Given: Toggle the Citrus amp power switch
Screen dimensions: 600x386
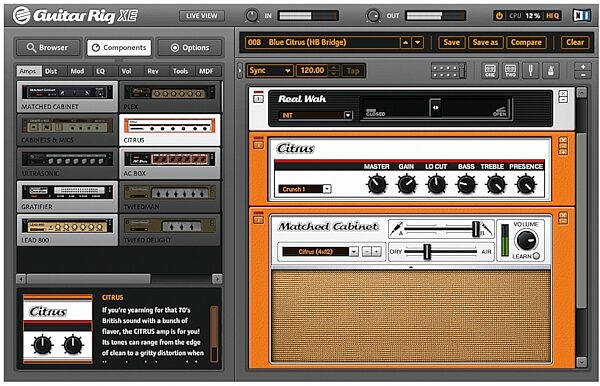Looking at the screenshot, I should (x=259, y=145).
